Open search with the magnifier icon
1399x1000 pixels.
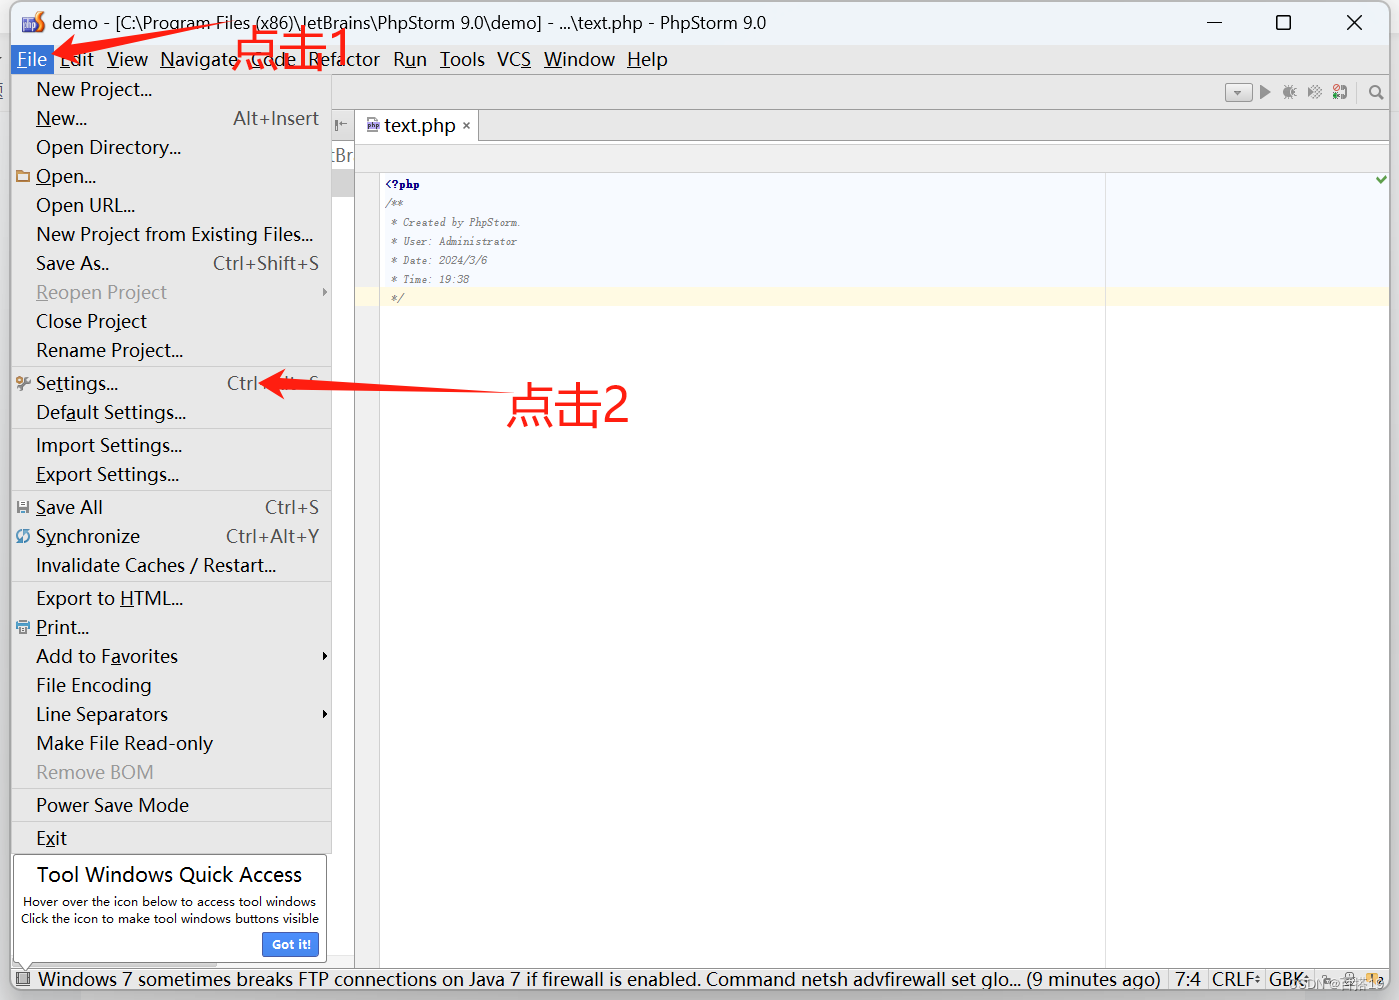pyautogui.click(x=1375, y=92)
